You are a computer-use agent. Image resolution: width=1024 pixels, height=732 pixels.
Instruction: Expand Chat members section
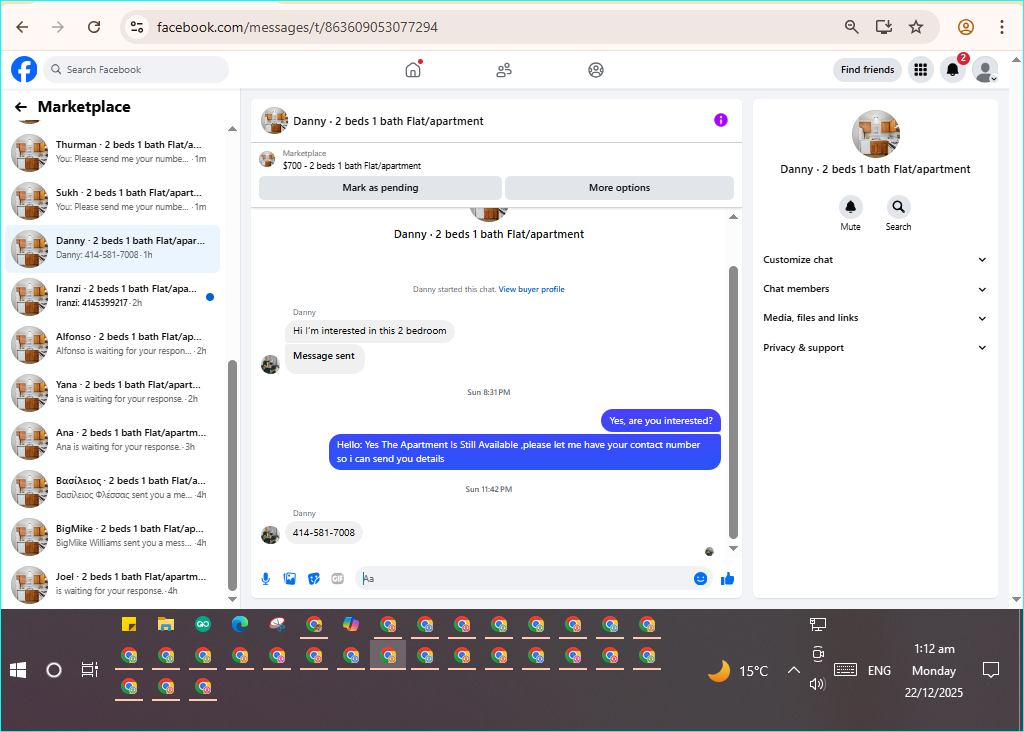click(874, 289)
